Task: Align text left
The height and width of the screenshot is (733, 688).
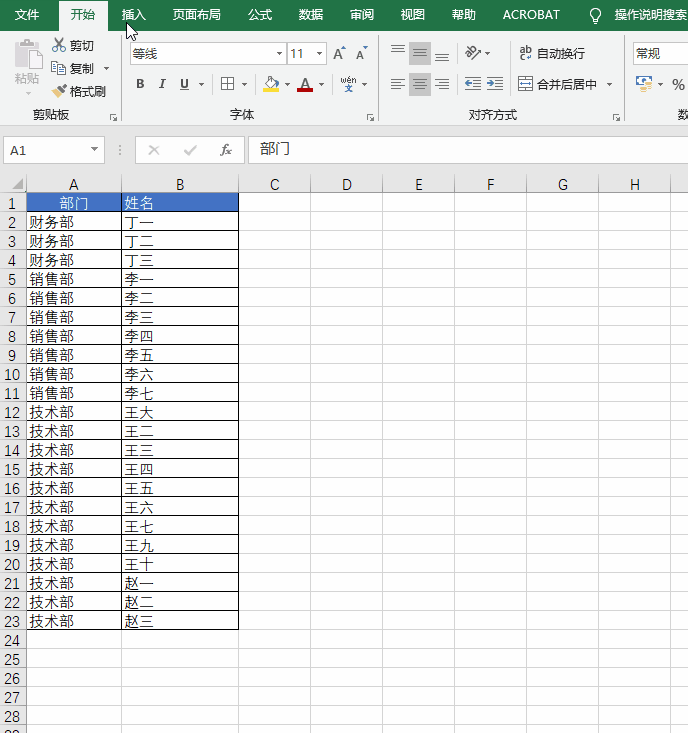Action: click(398, 84)
